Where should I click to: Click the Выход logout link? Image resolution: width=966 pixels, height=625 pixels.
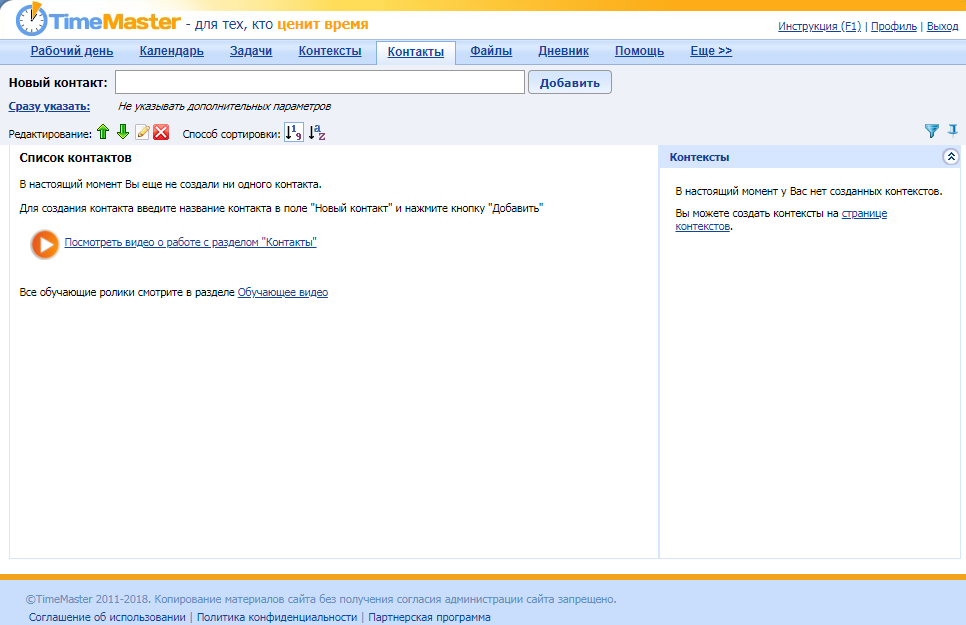point(942,26)
